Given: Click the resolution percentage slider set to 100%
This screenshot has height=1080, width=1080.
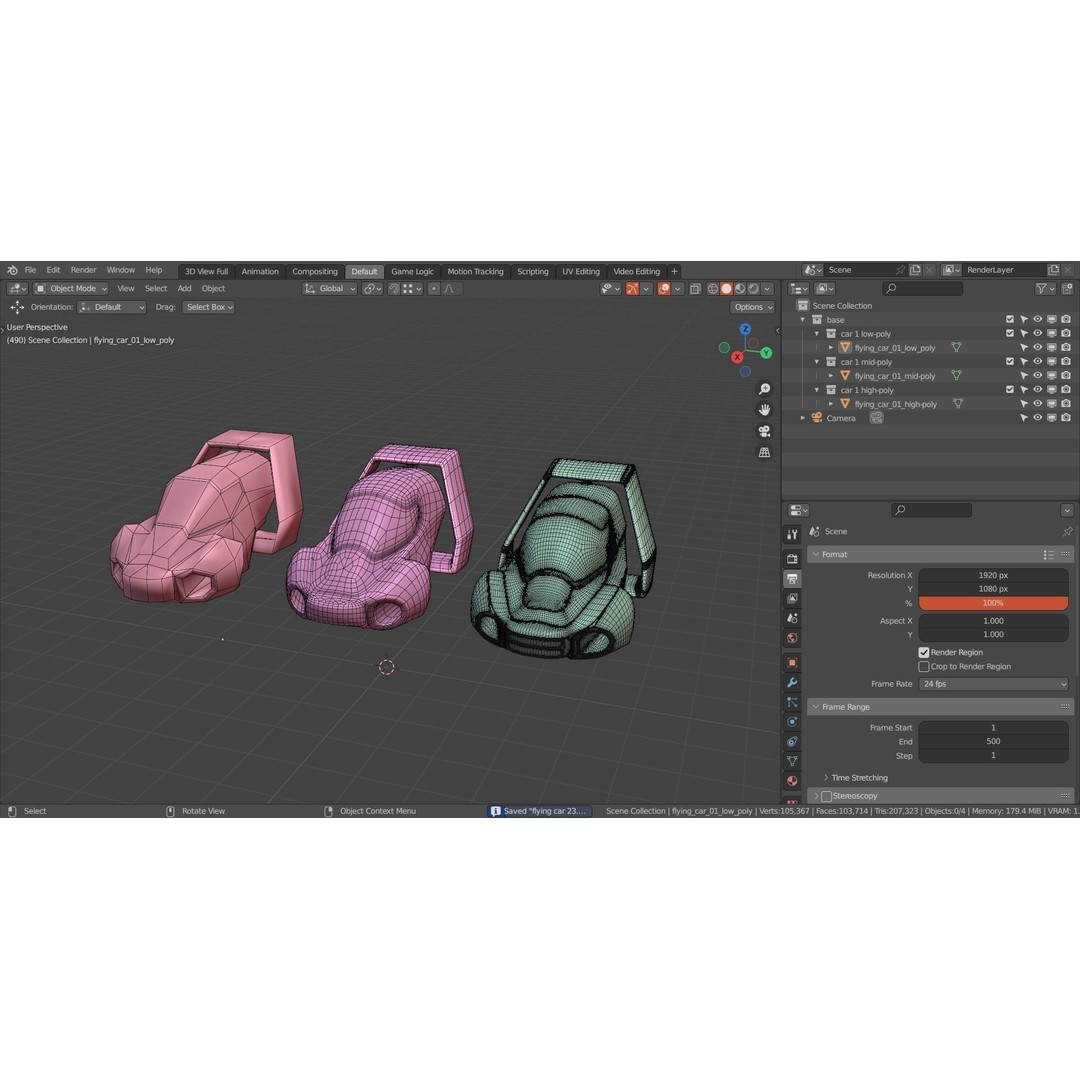Looking at the screenshot, I should point(992,602).
